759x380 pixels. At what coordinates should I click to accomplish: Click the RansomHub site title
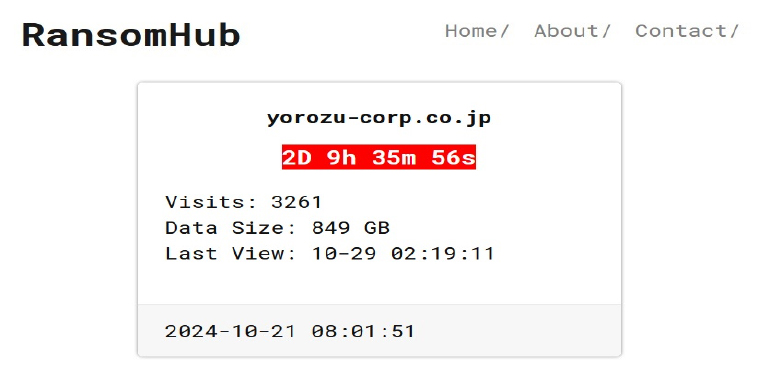click(x=131, y=35)
